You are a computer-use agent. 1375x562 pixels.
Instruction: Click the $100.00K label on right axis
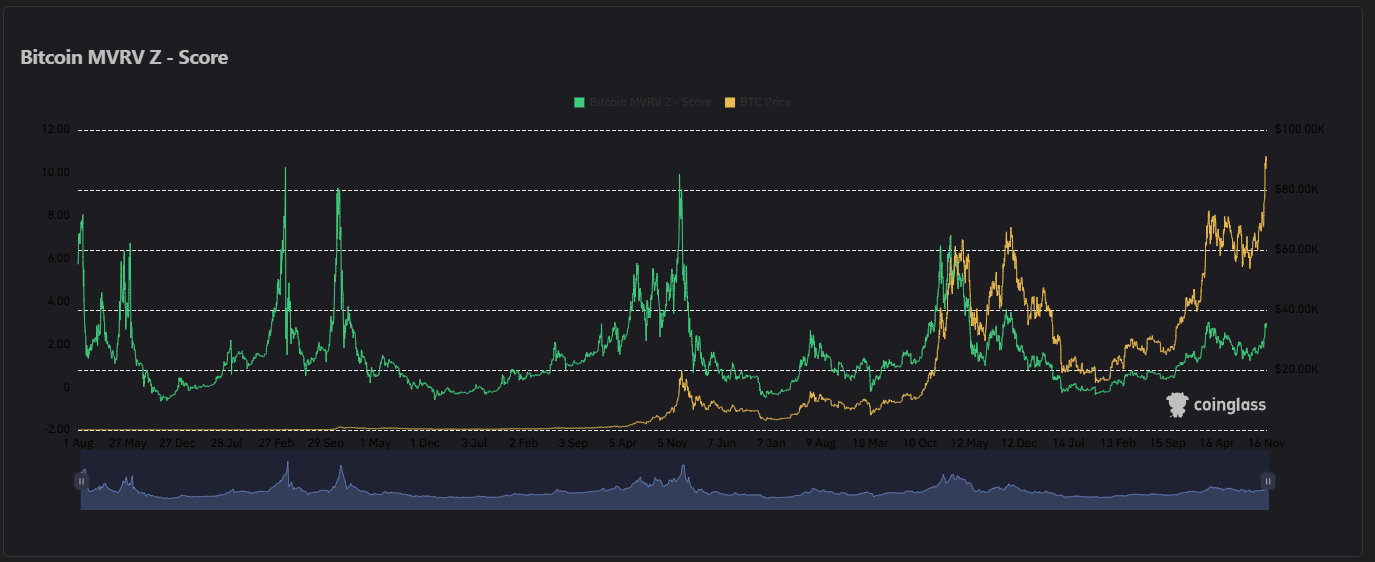click(1300, 130)
